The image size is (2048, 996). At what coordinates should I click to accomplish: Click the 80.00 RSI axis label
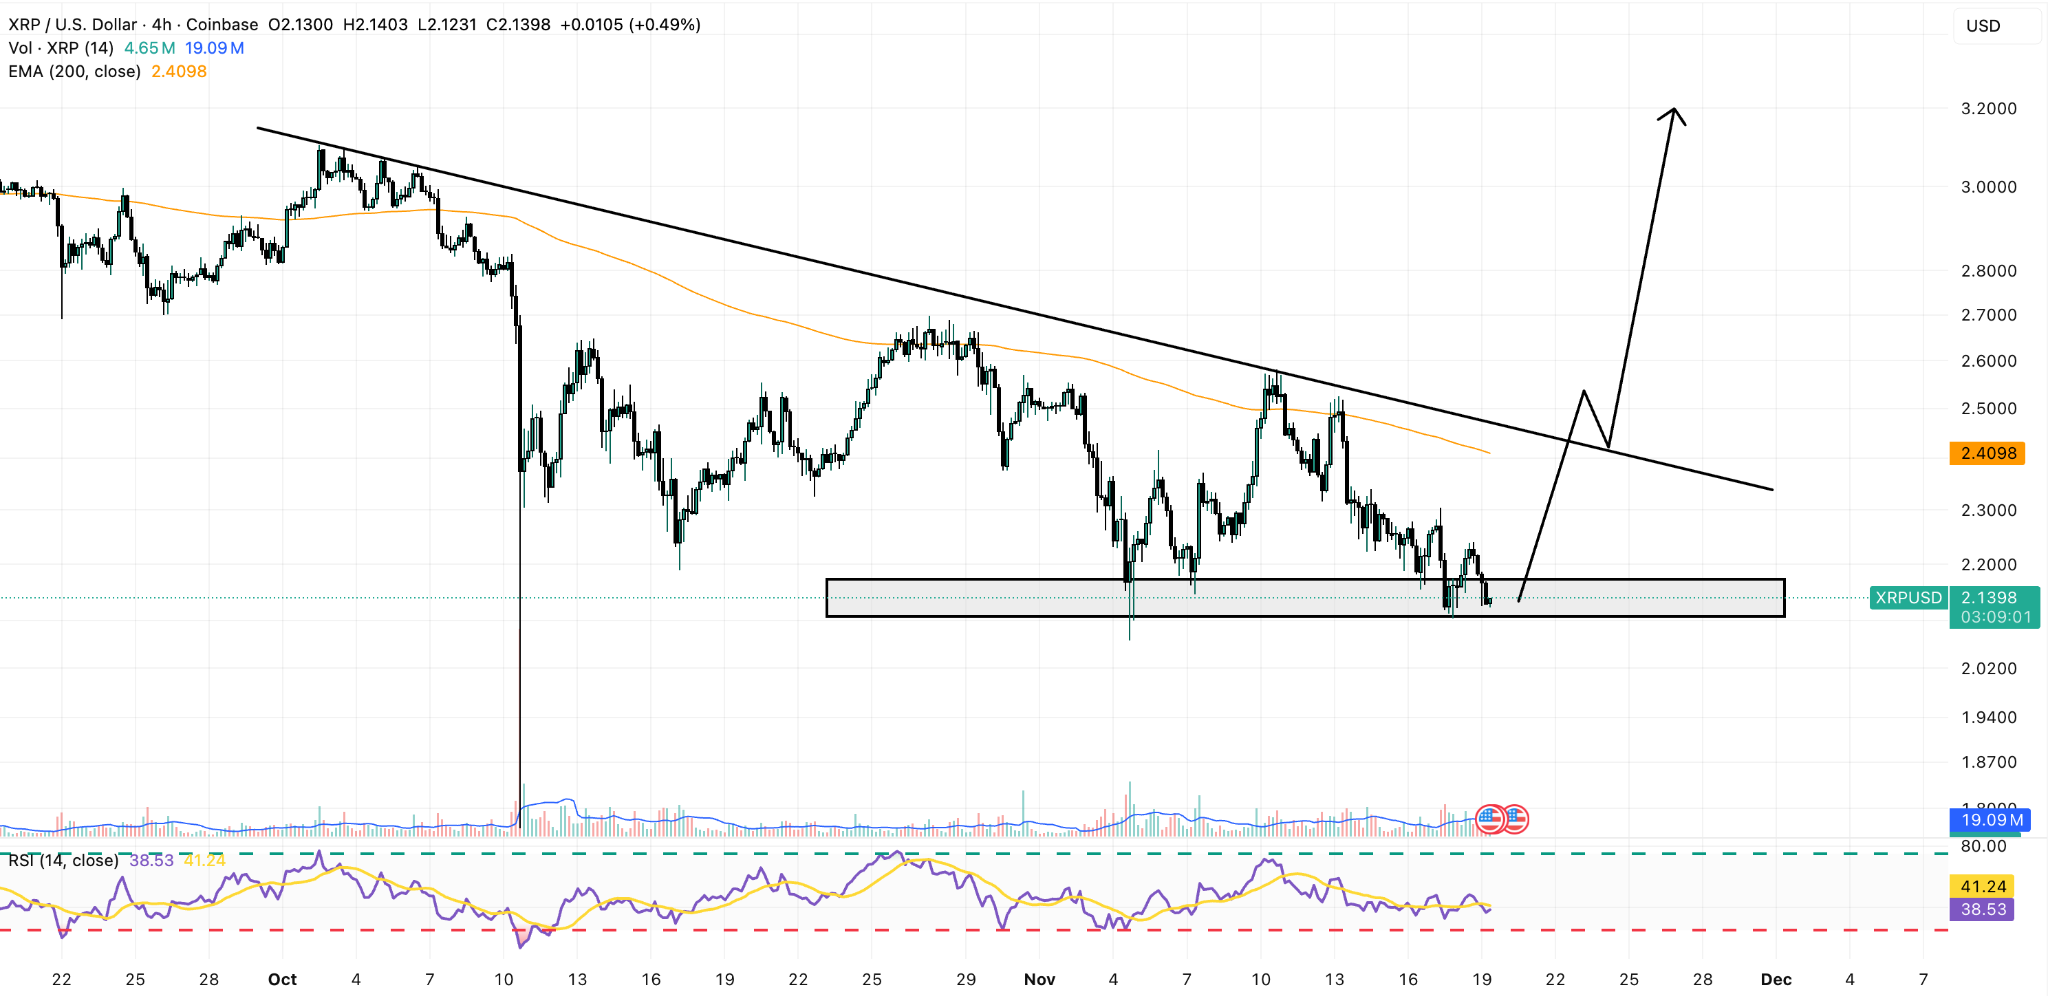pyautogui.click(x=1983, y=846)
